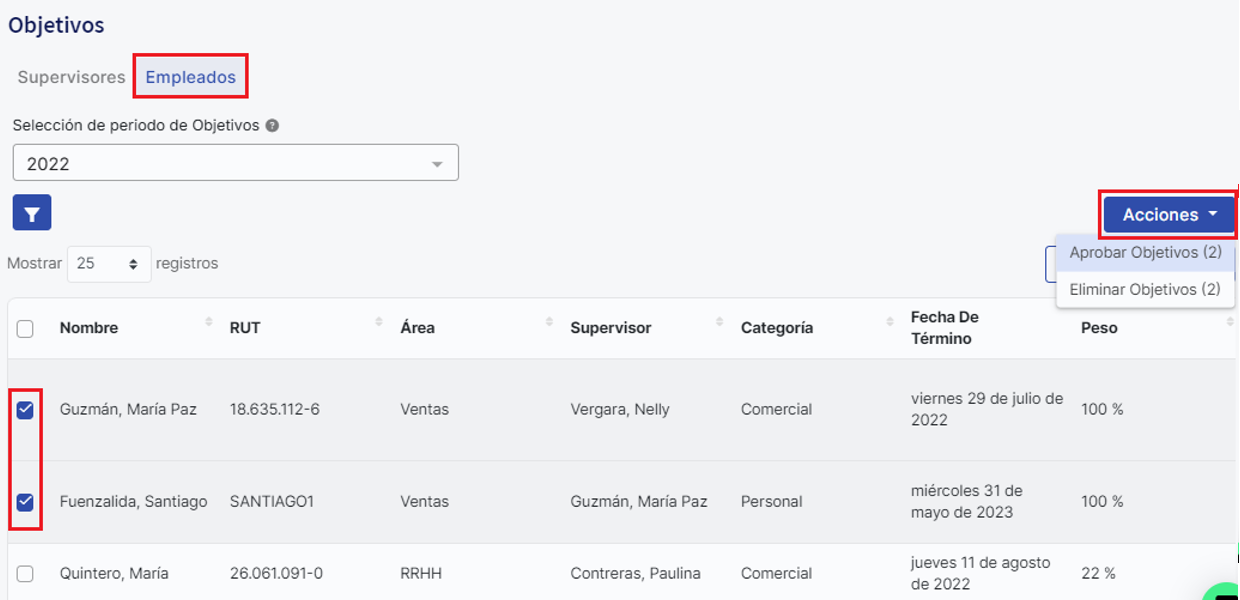Switch to the Supervisores tab
Image resolution: width=1240 pixels, height=600 pixels.
pos(71,77)
